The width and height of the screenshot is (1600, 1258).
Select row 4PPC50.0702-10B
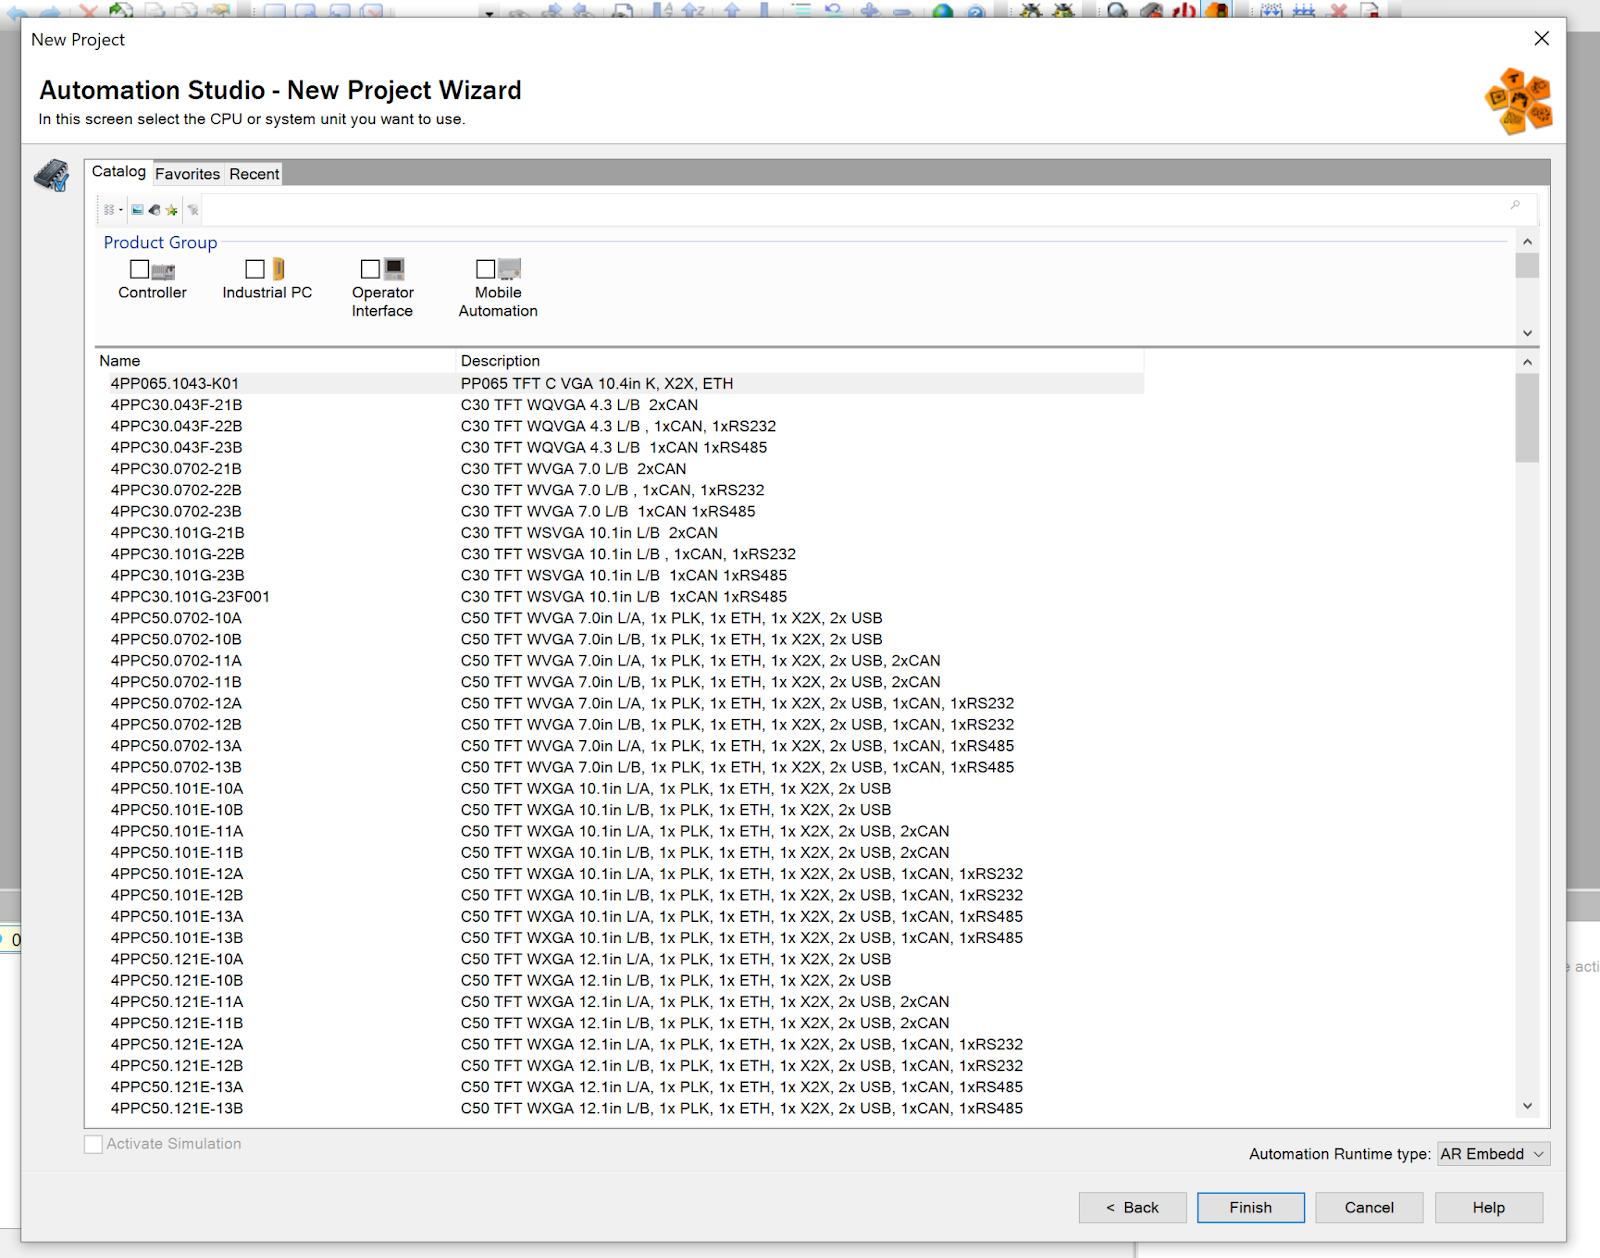[x=620, y=640]
